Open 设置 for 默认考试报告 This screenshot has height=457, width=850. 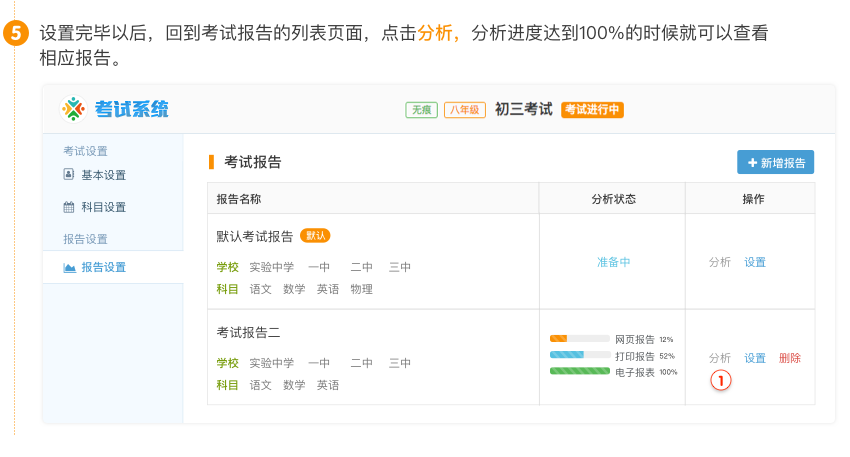pos(755,262)
